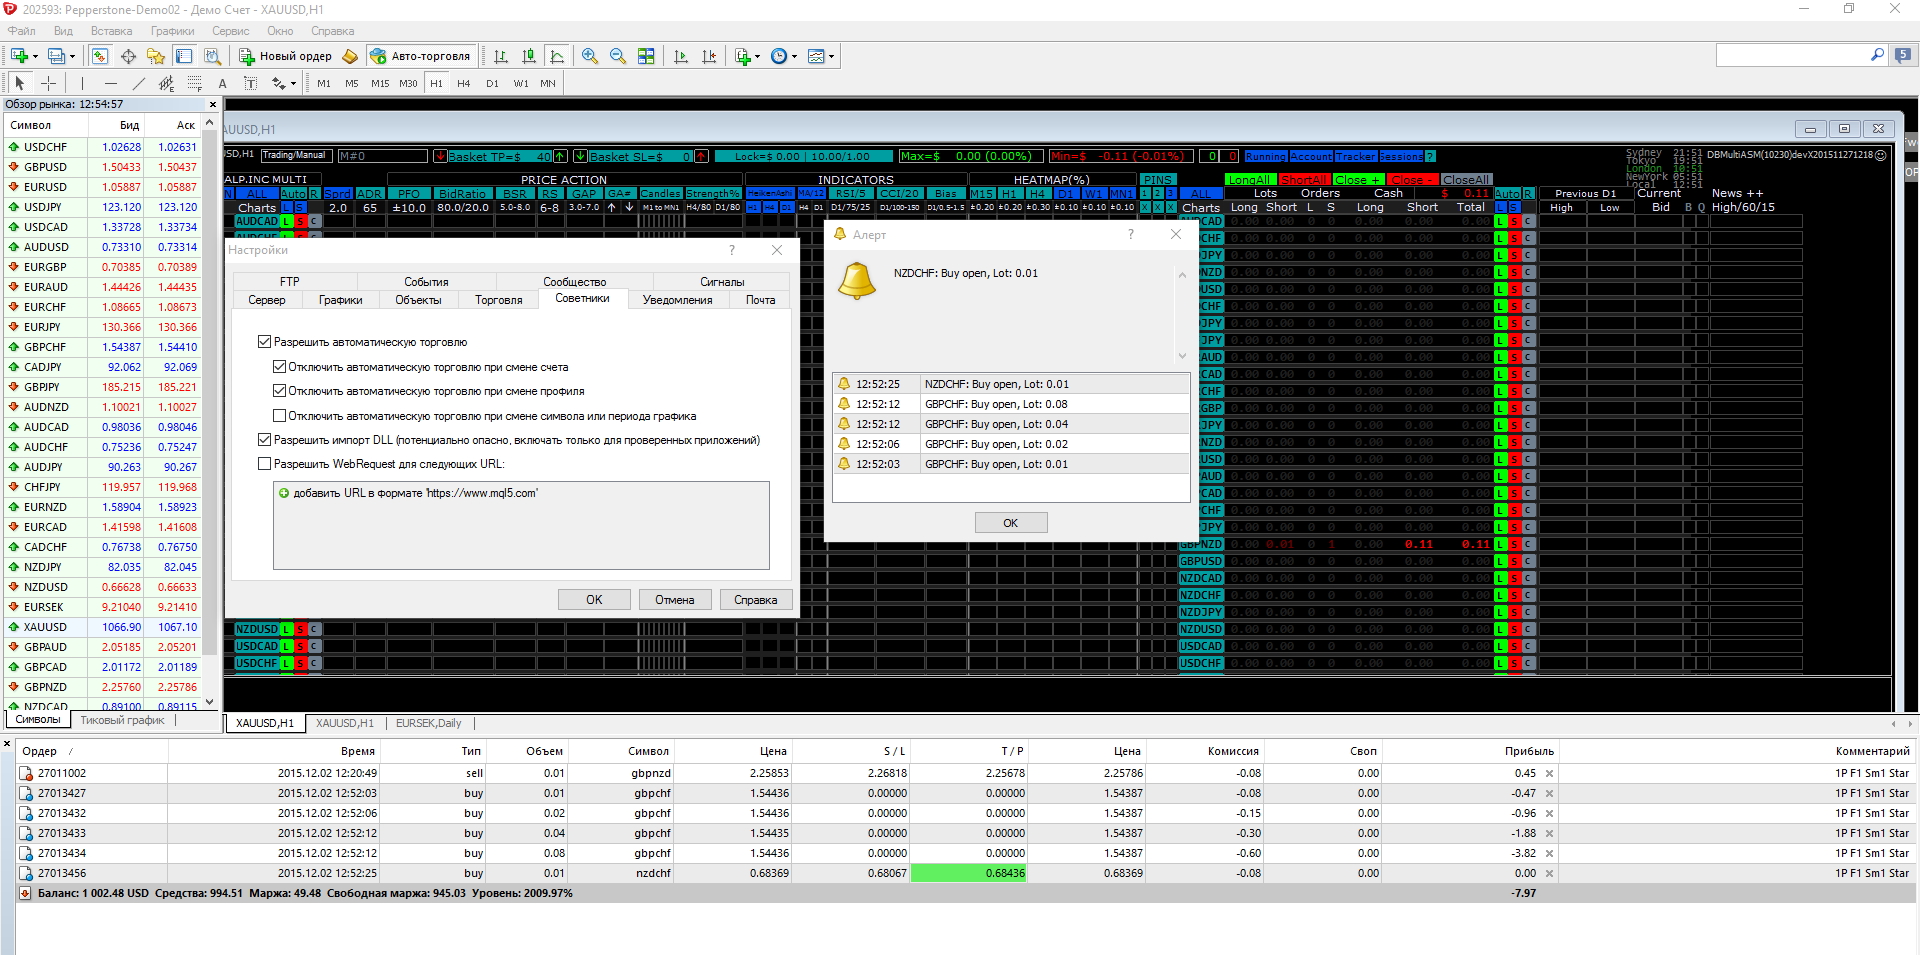
Task: Select the text label tool A
Action: (x=222, y=83)
